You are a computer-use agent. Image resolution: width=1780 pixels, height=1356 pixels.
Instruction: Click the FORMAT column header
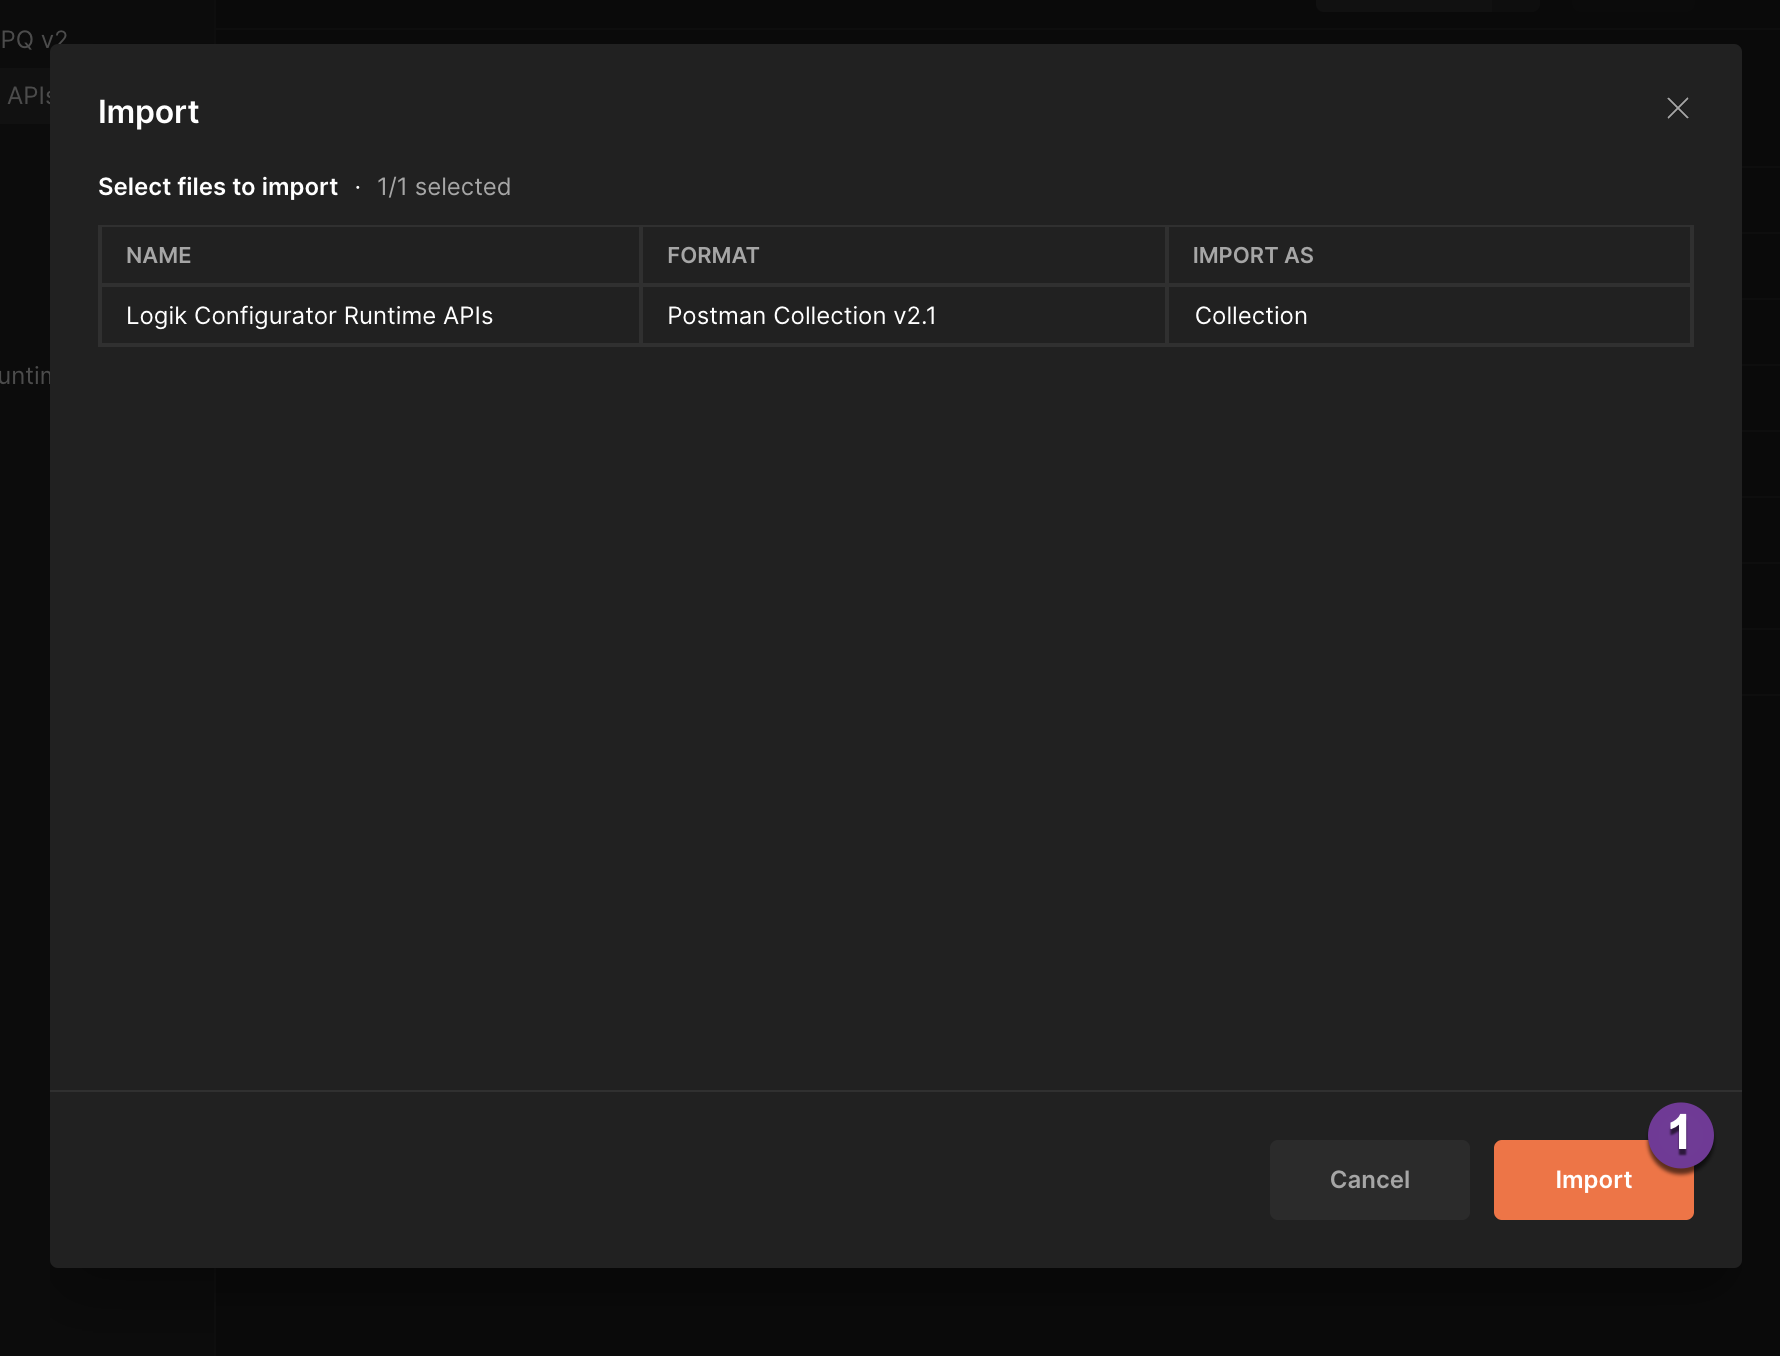[713, 255]
